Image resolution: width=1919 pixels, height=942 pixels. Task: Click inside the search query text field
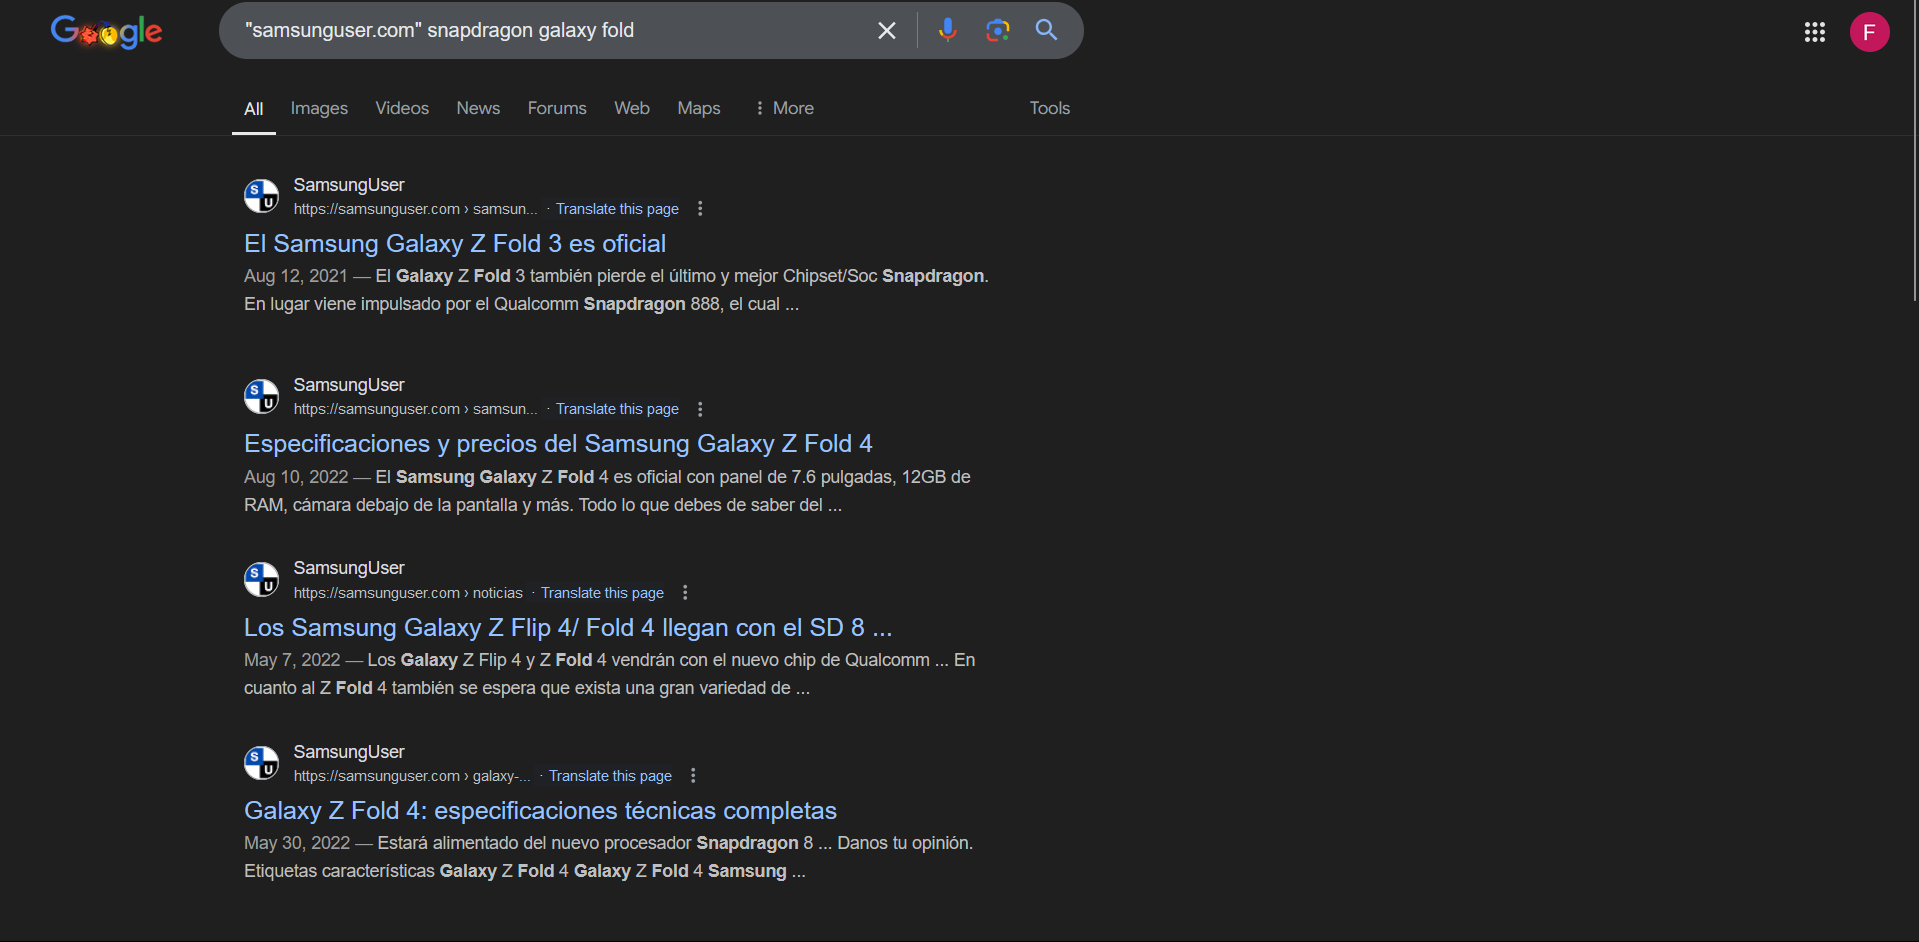[550, 31]
